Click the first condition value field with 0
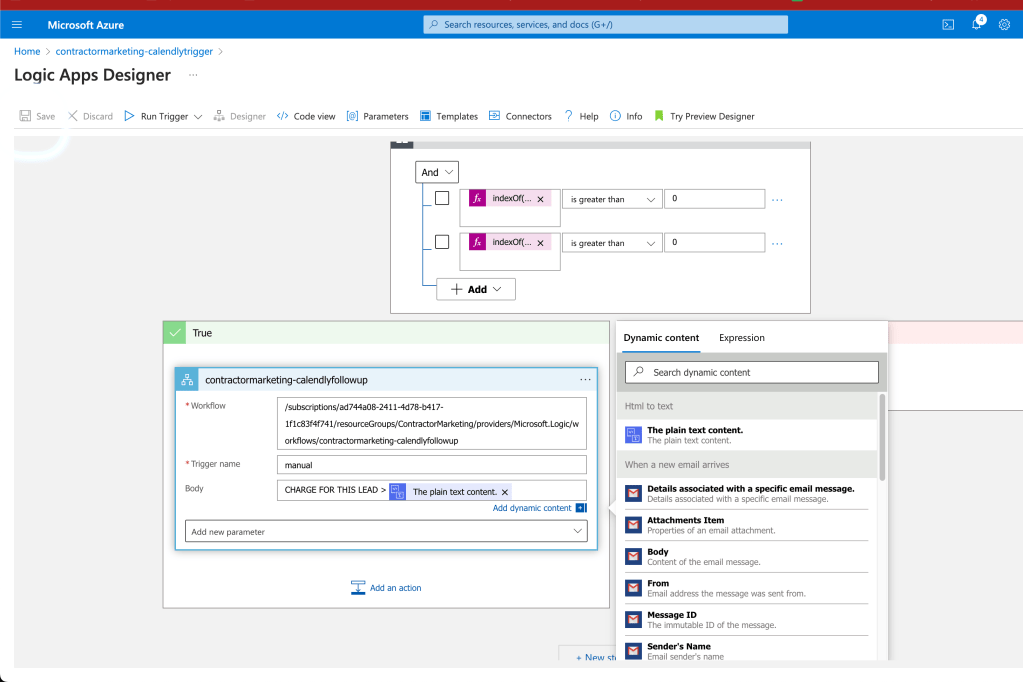The height and width of the screenshot is (682, 1023). pyautogui.click(x=714, y=198)
